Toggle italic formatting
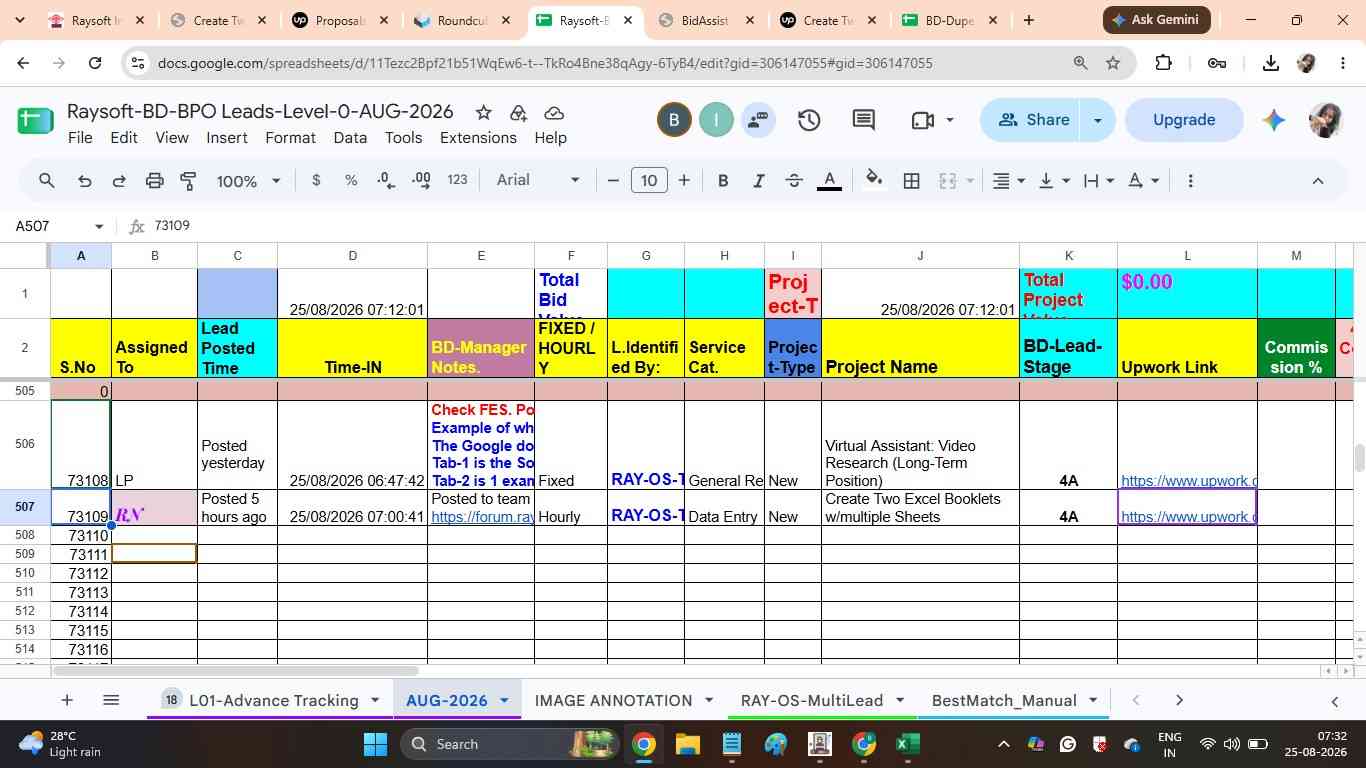This screenshot has width=1366, height=768. click(758, 181)
